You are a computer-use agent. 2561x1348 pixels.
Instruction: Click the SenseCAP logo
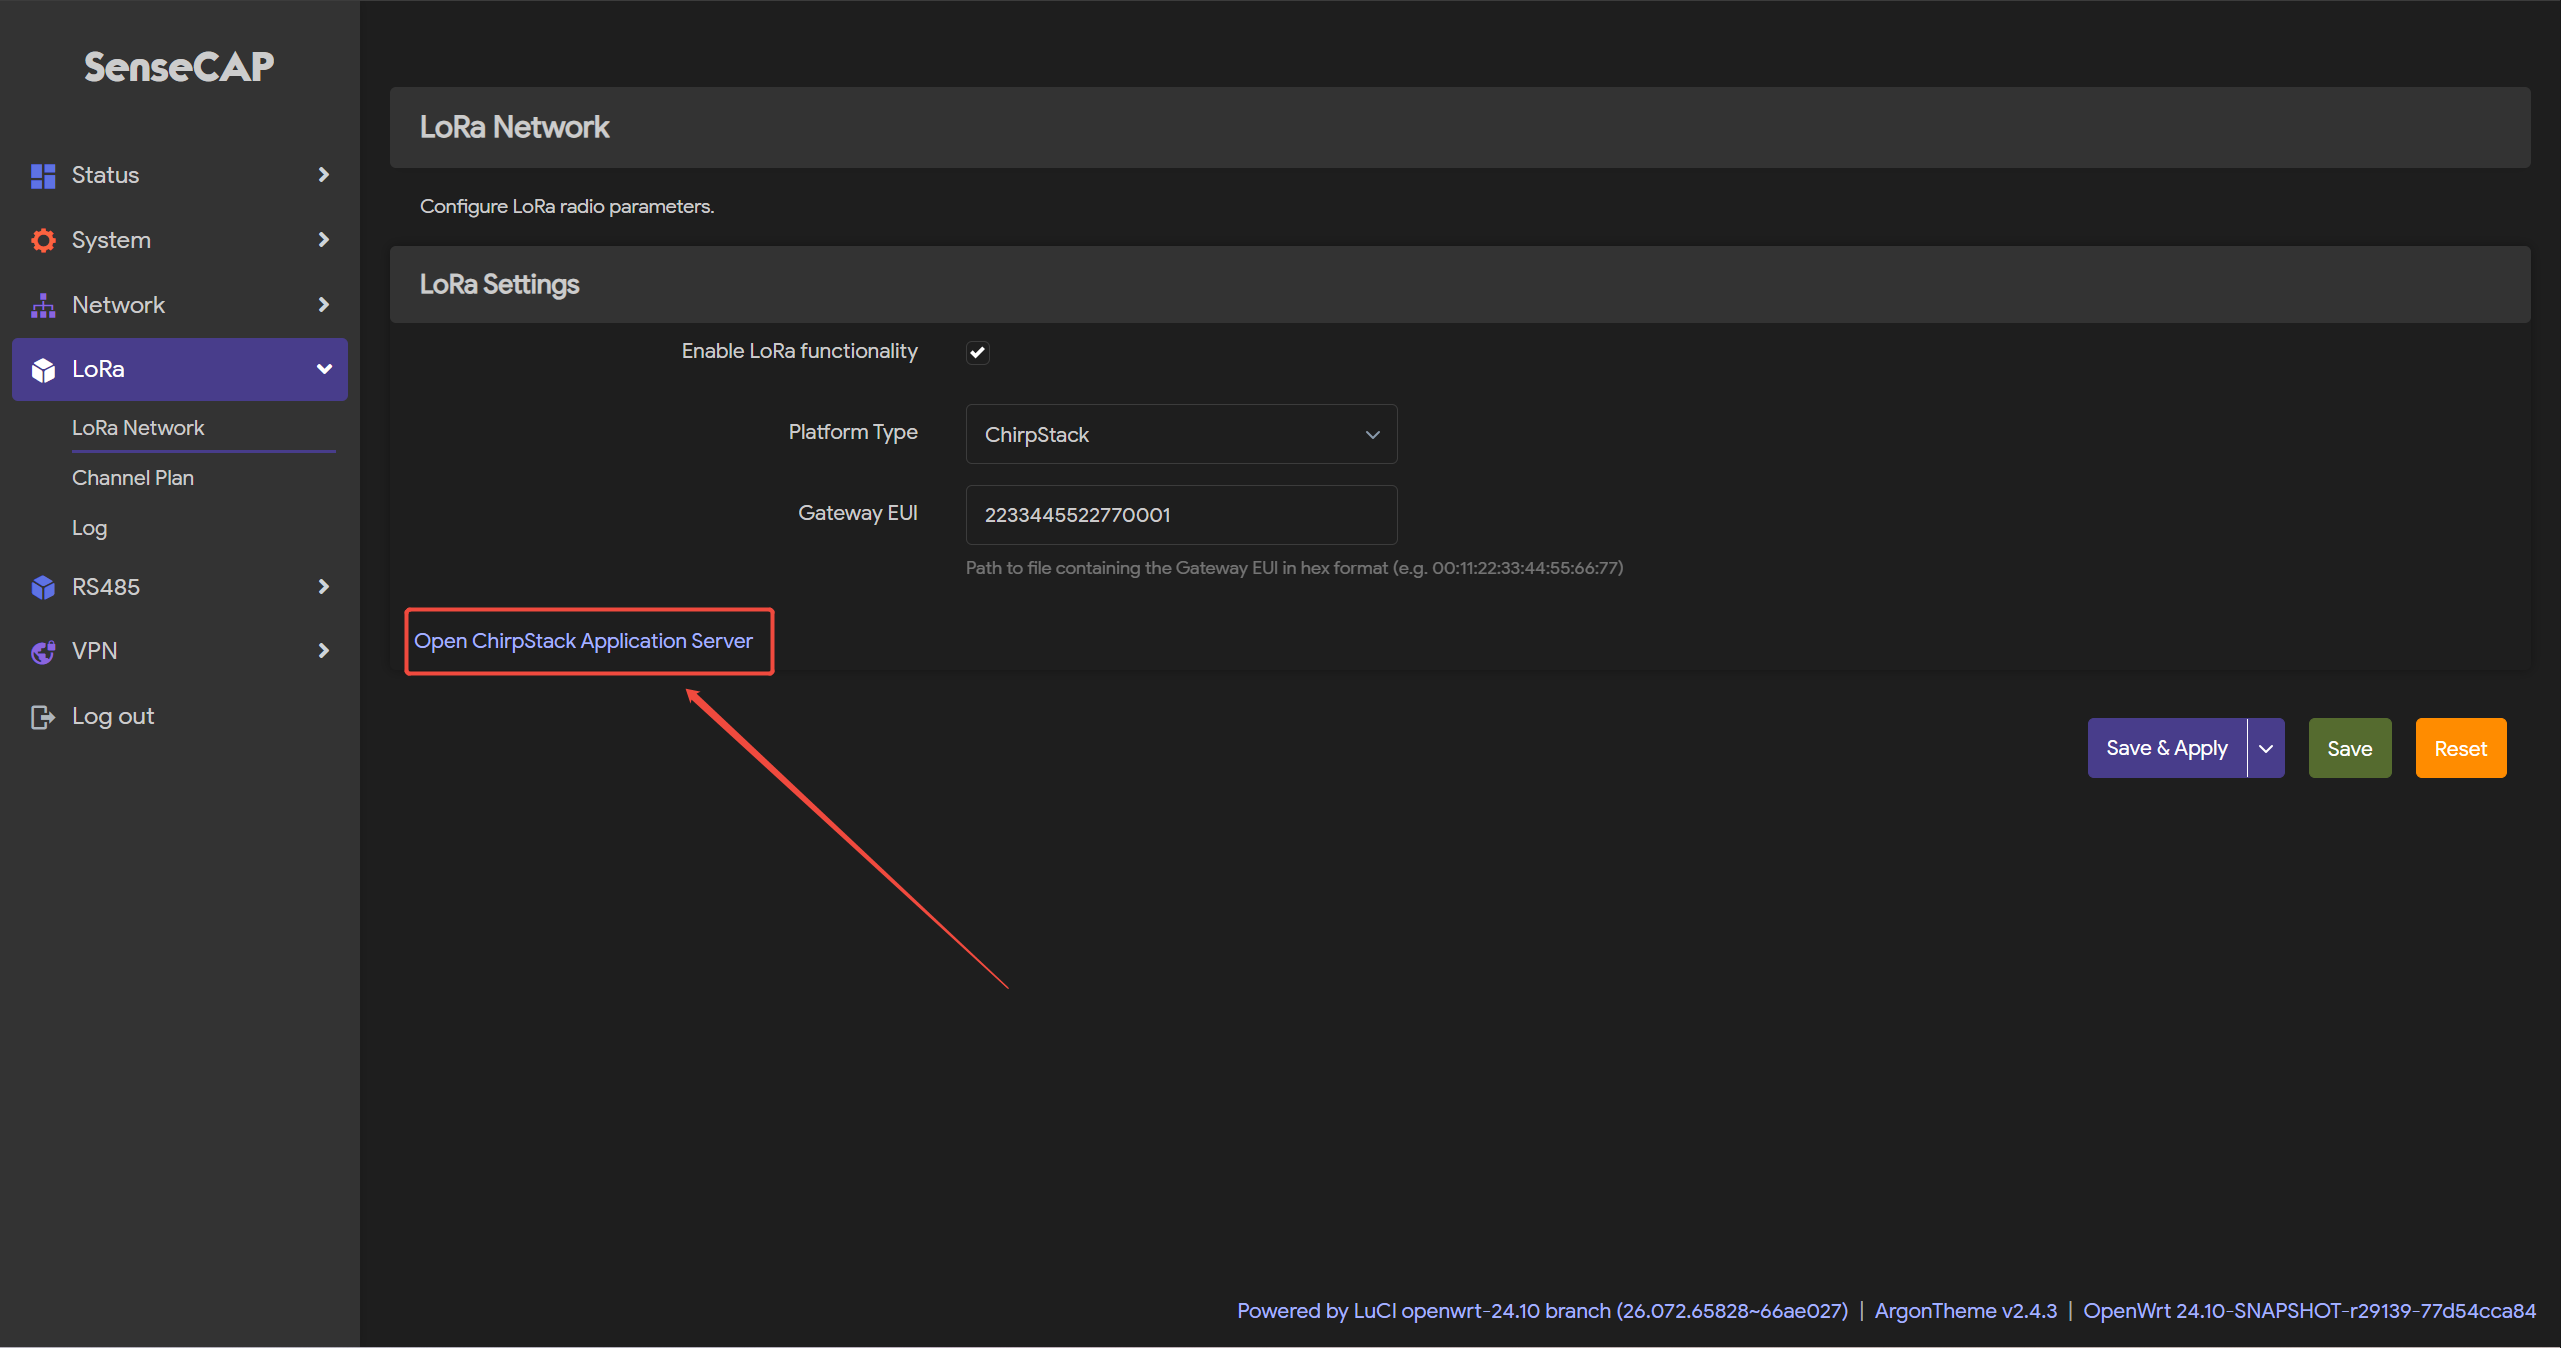coord(179,67)
